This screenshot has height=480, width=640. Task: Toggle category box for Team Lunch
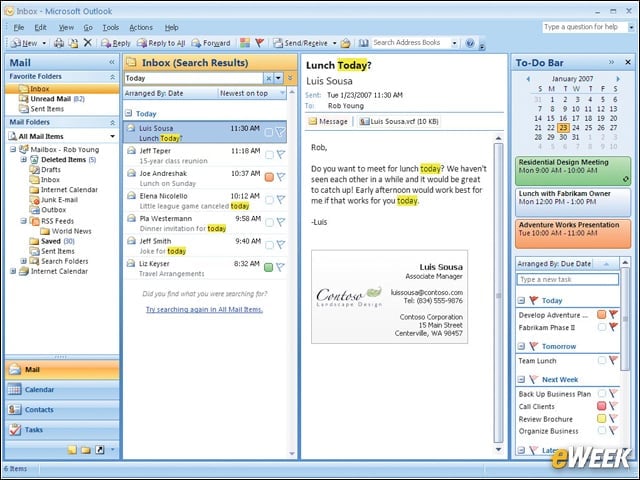pyautogui.click(x=602, y=360)
